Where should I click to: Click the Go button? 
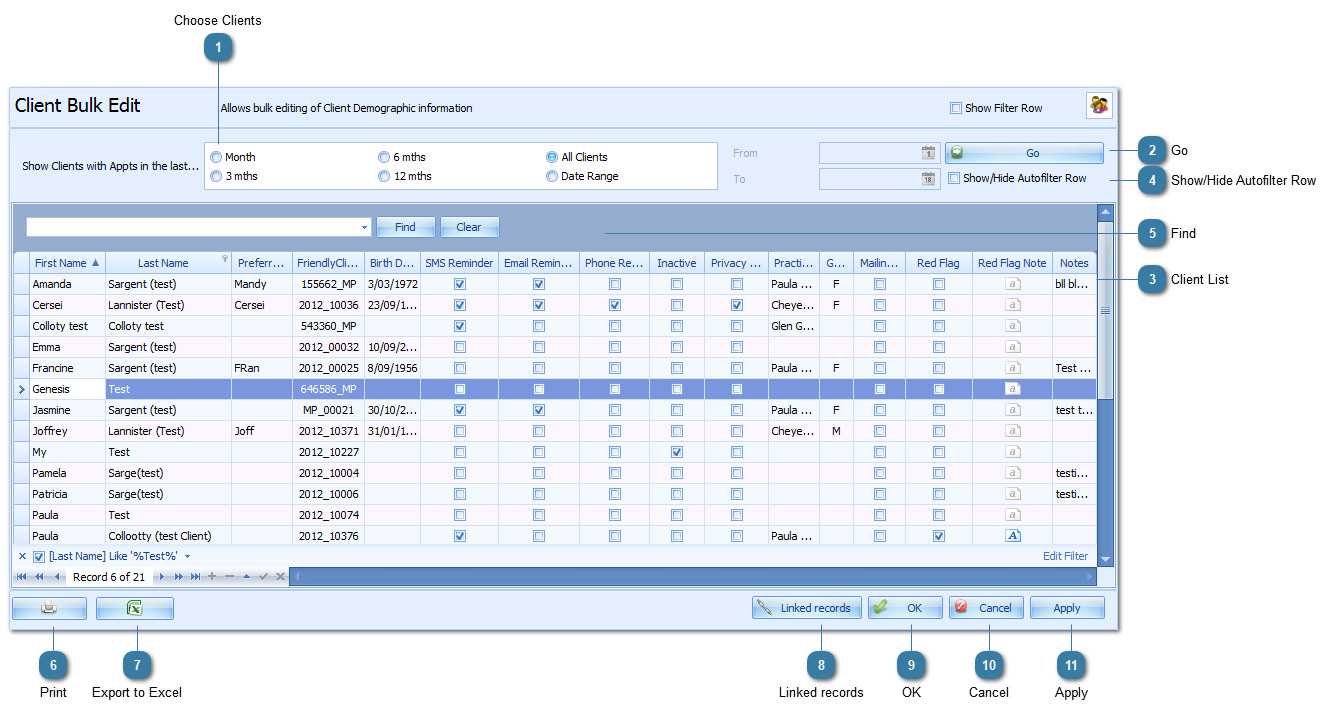tap(1024, 153)
